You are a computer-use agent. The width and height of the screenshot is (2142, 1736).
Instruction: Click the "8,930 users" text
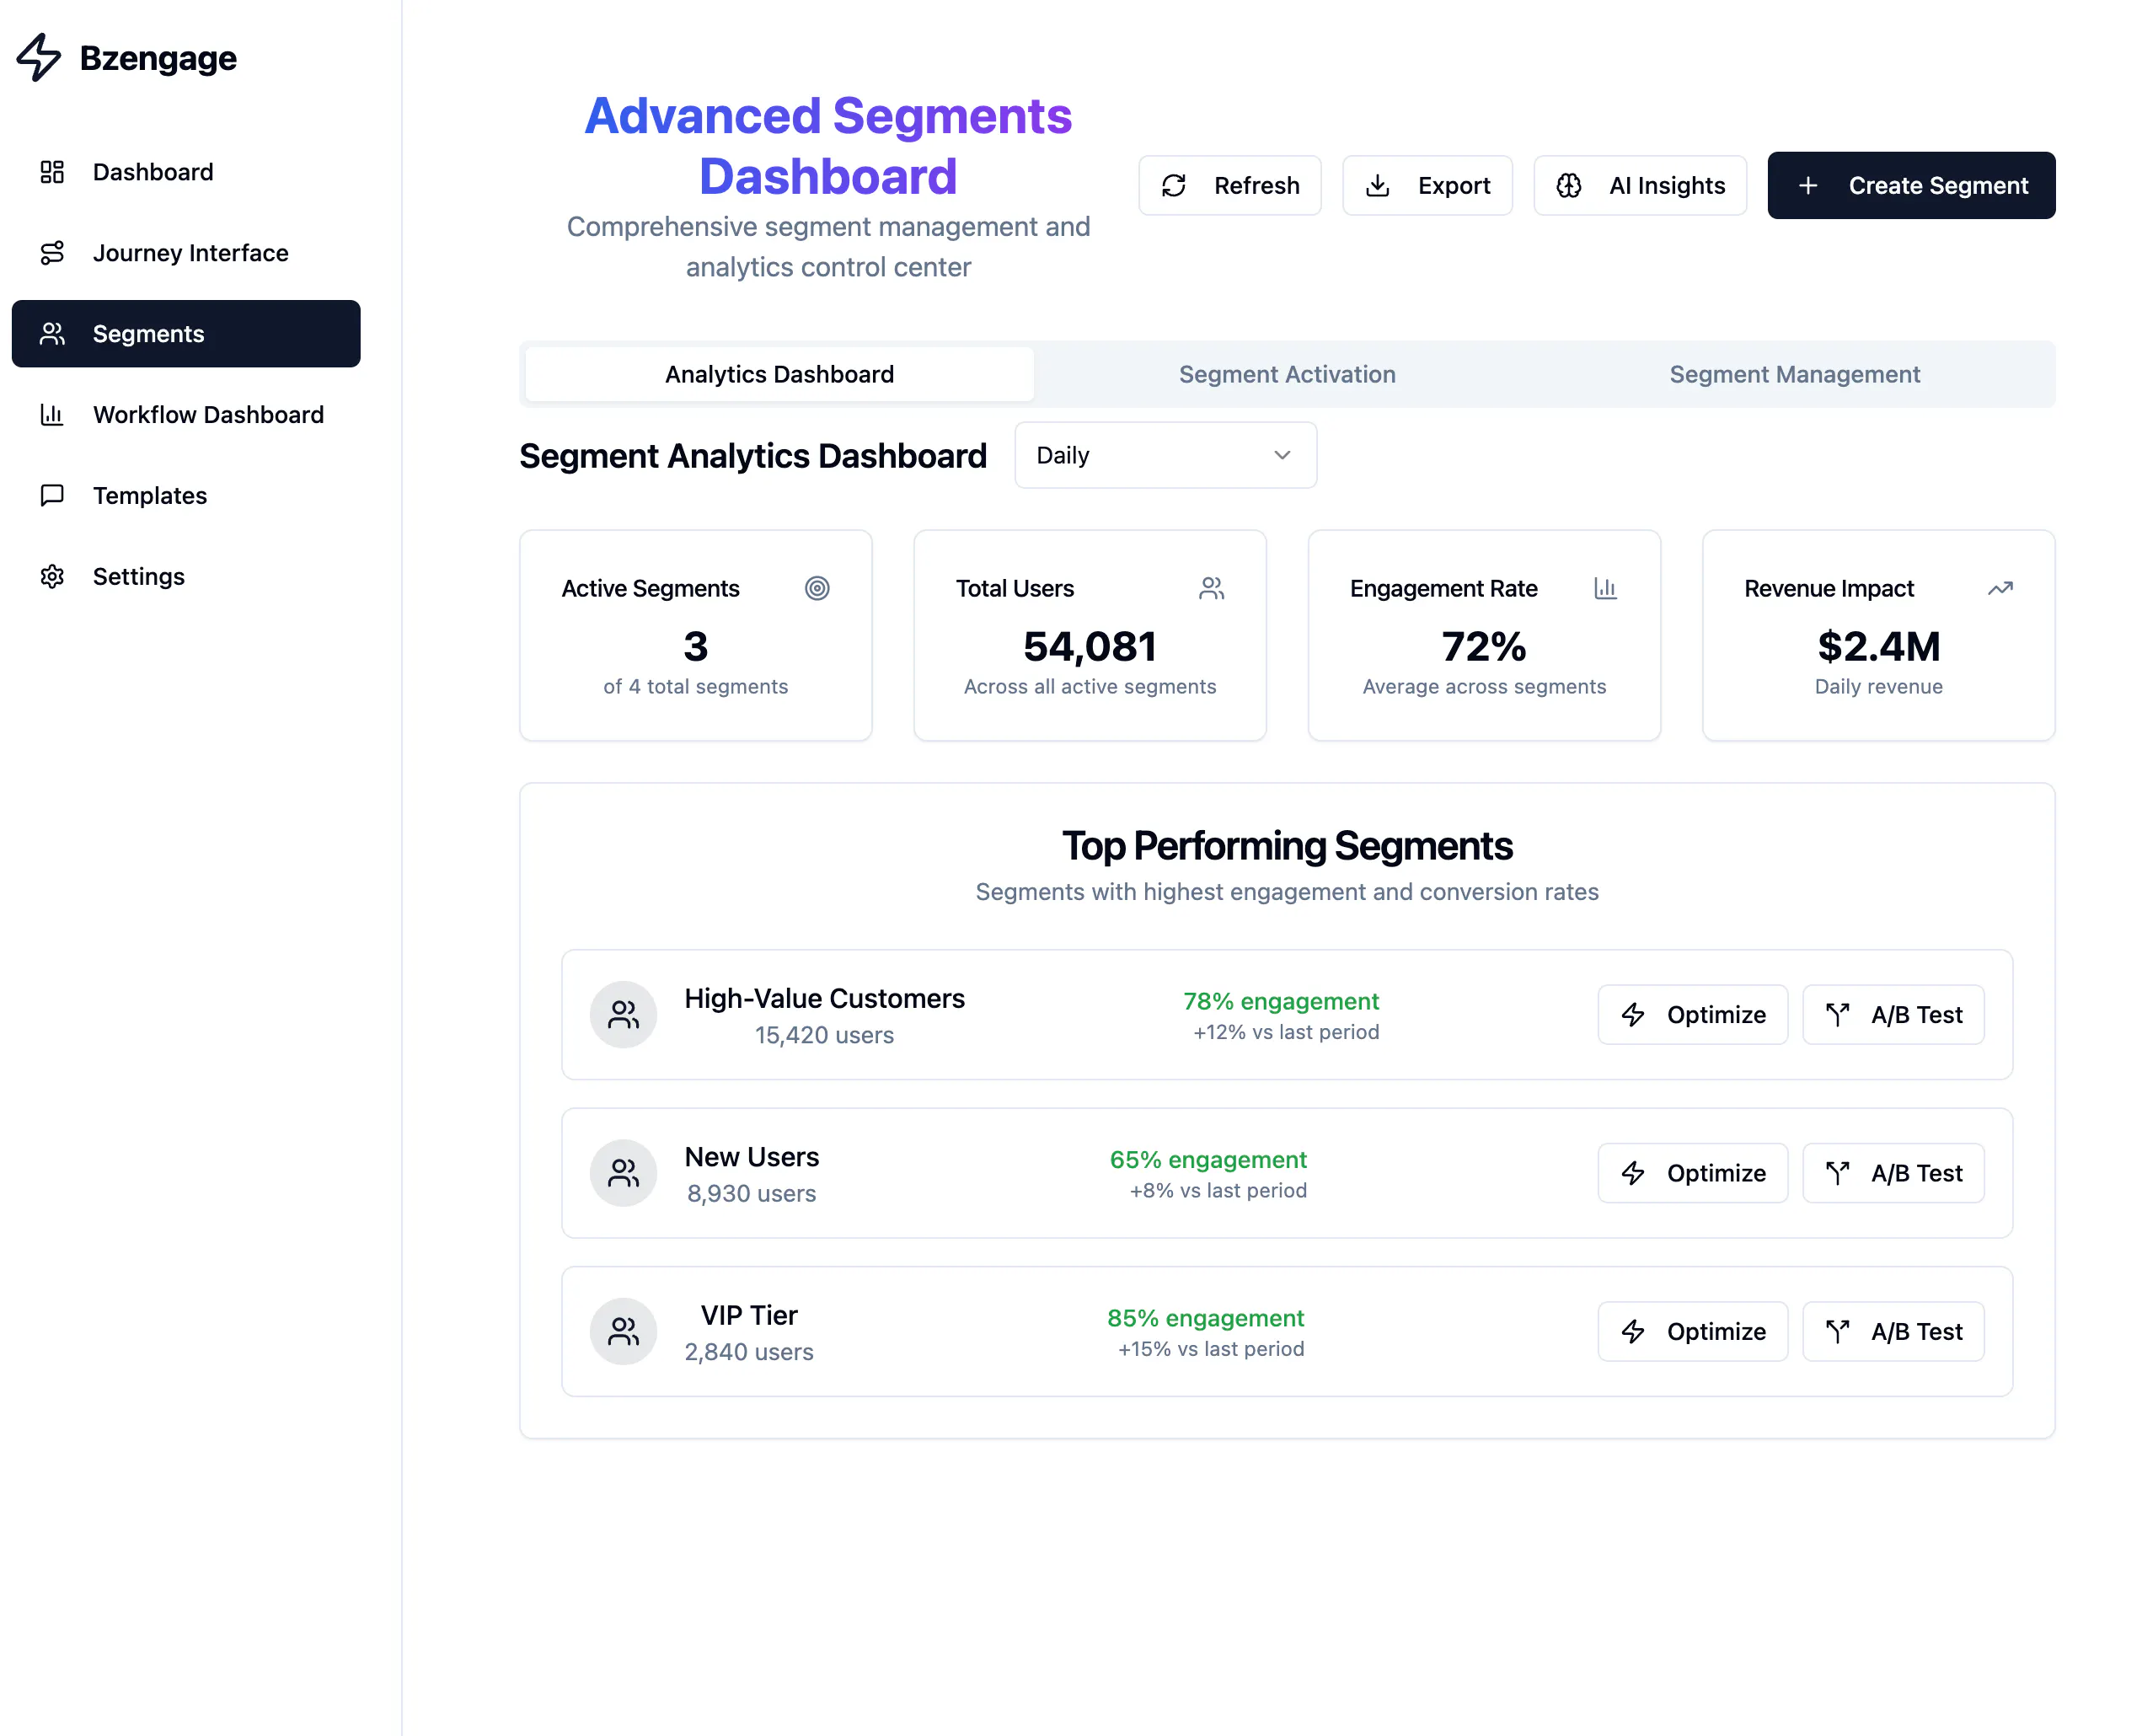(x=751, y=1193)
